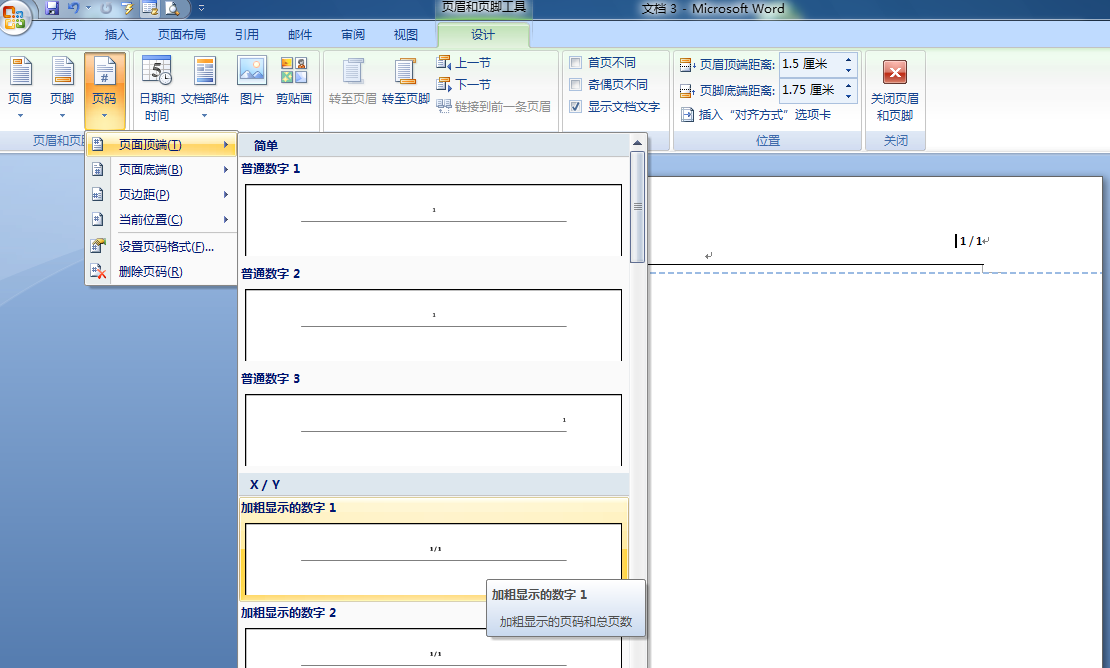Open 页面底端(B) submenu
1110x668 pixels.
pos(161,170)
